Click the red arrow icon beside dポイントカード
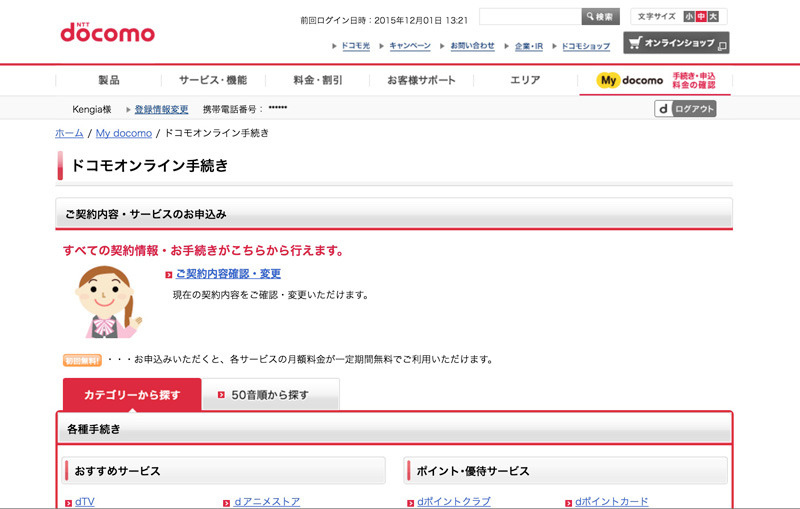 pos(568,503)
